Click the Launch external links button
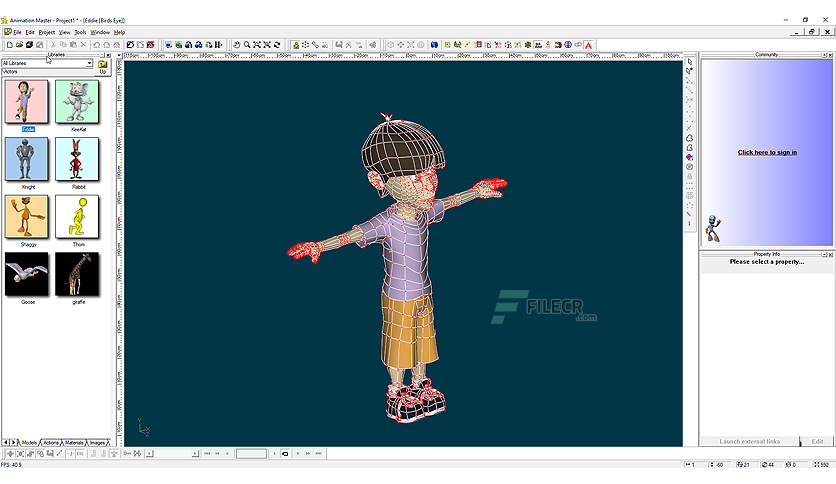Viewport: 836px width, 484px height. pos(750,441)
